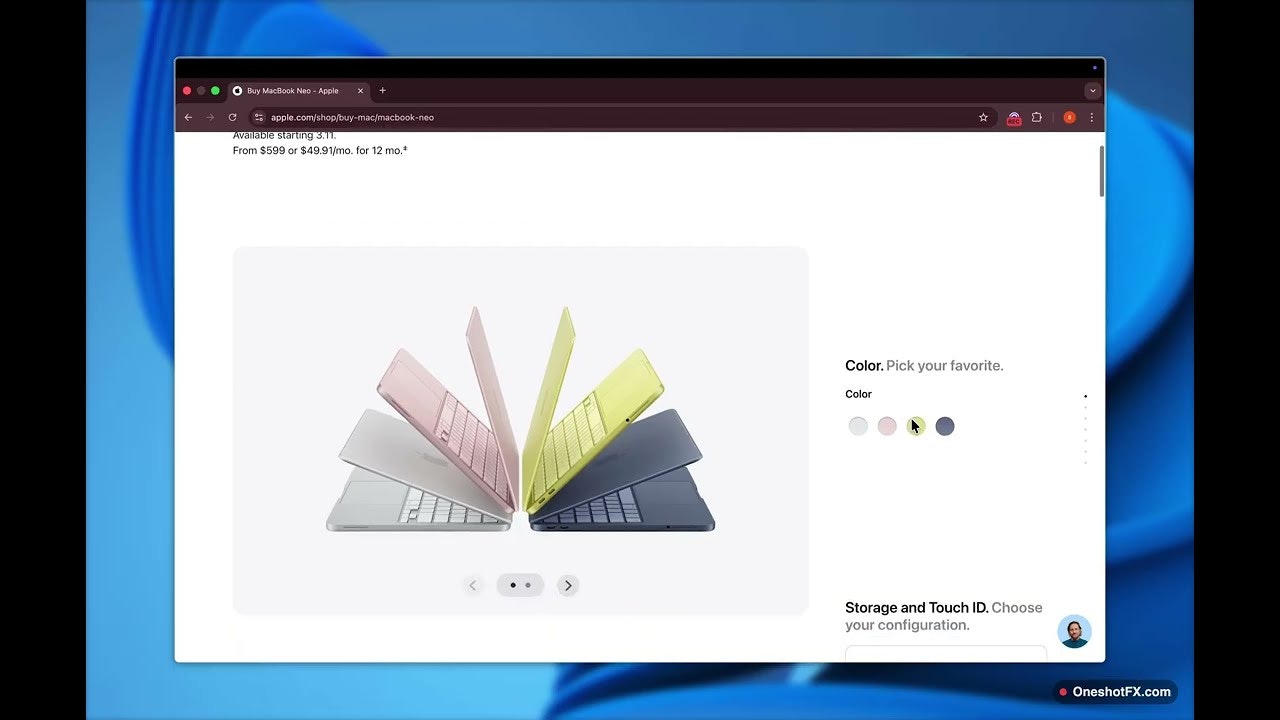Open the Chrome profile avatar
Viewport: 1280px width, 720px height.
pos(1069,117)
